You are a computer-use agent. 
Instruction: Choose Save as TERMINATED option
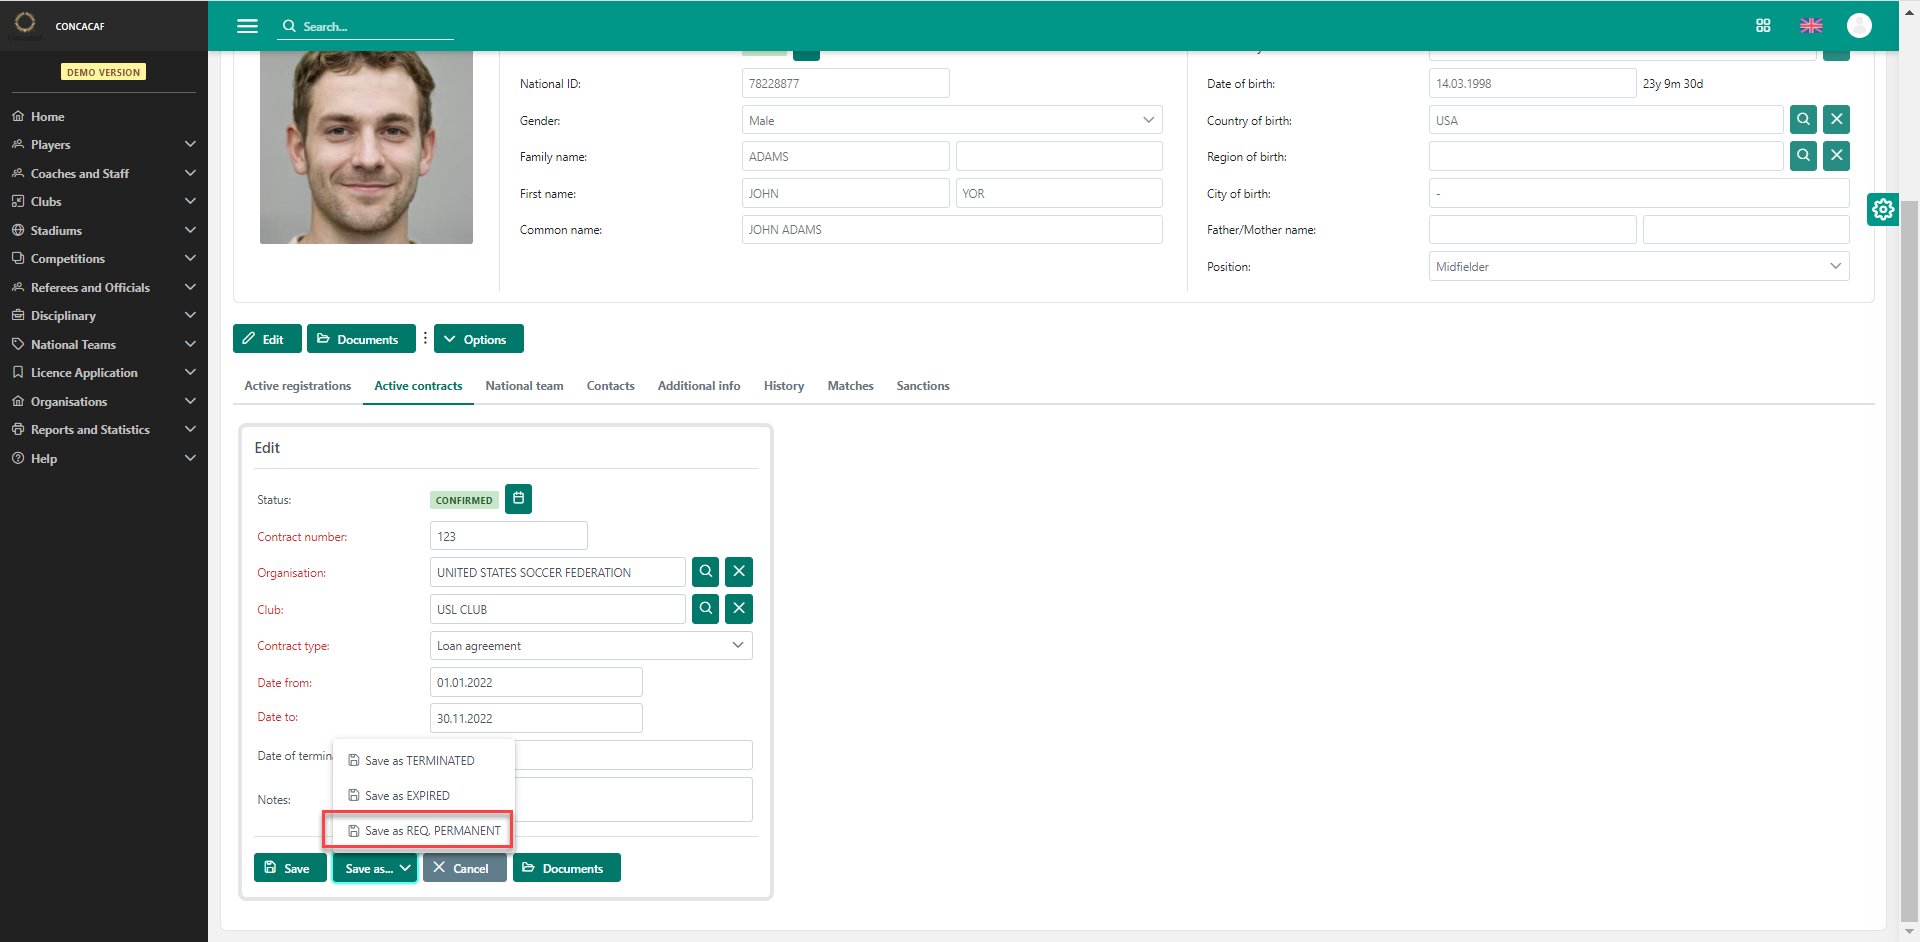click(419, 761)
